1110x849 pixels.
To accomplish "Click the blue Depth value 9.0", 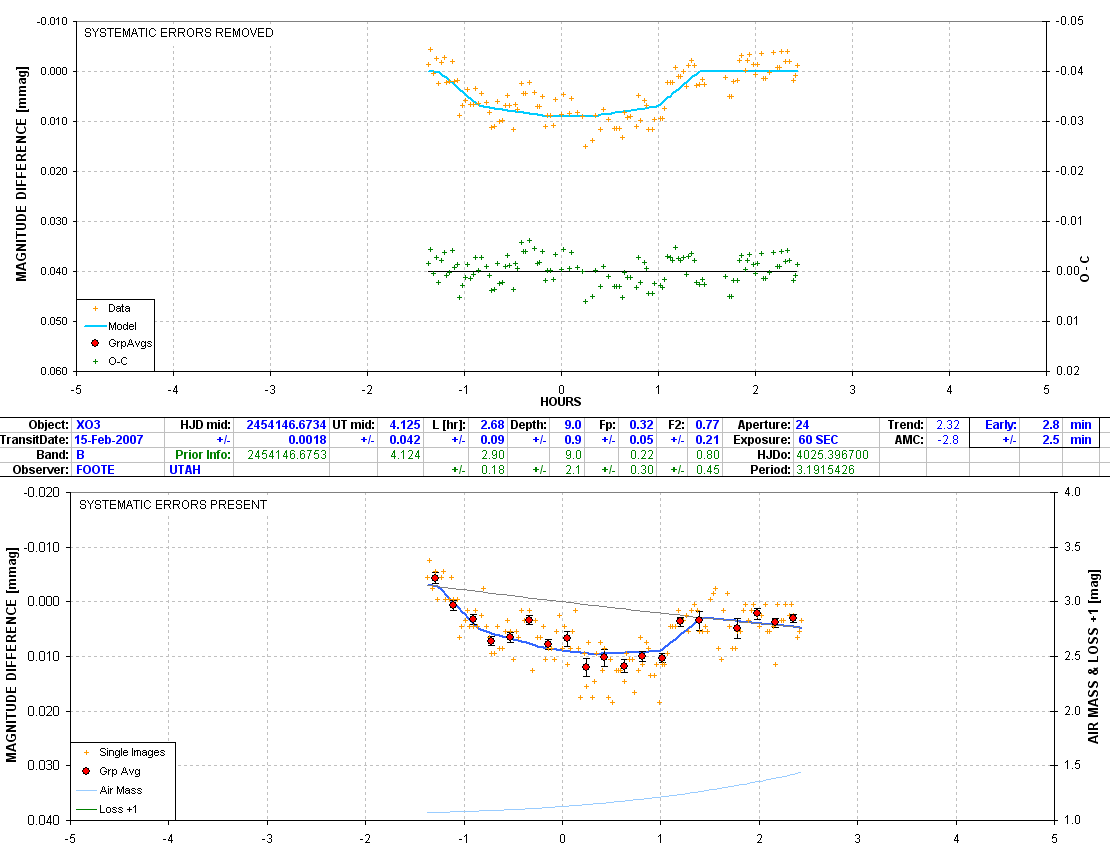I will [573, 425].
